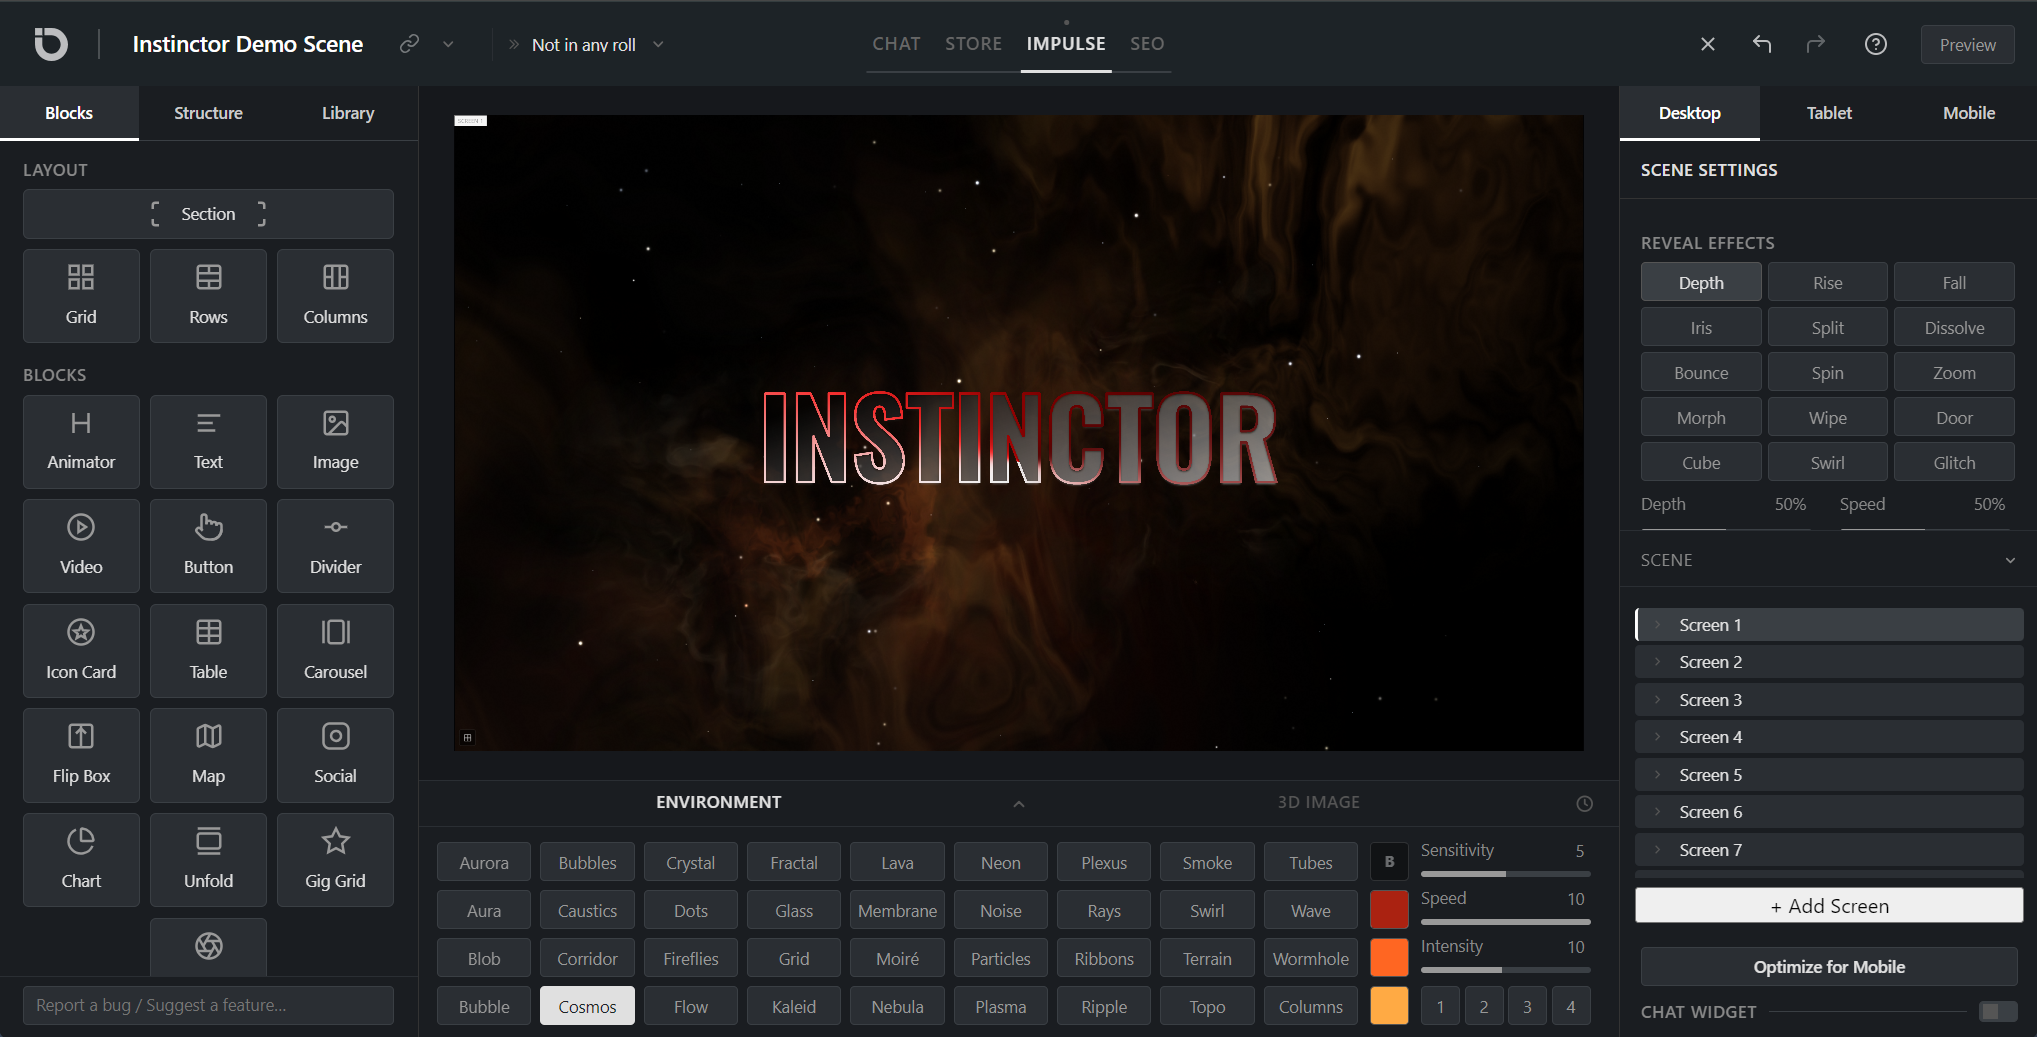
Task: Switch to the STORE tab
Action: point(973,44)
